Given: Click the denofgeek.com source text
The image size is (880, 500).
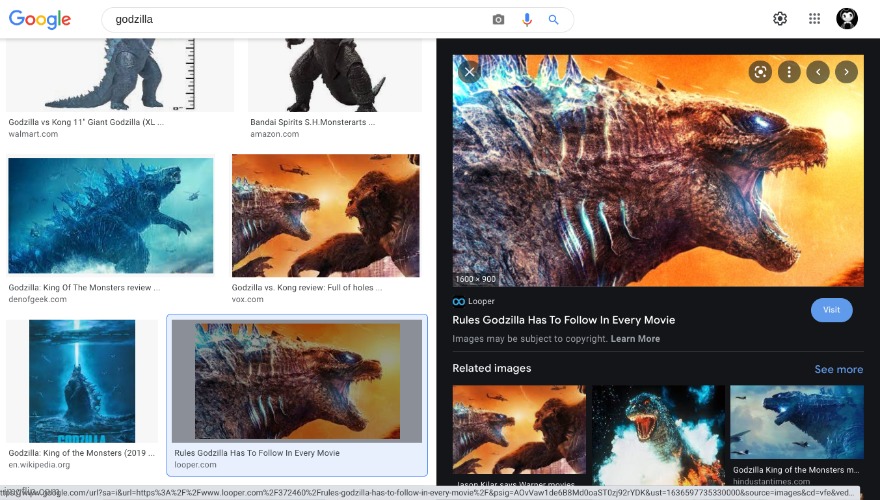Looking at the screenshot, I should tap(38, 300).
